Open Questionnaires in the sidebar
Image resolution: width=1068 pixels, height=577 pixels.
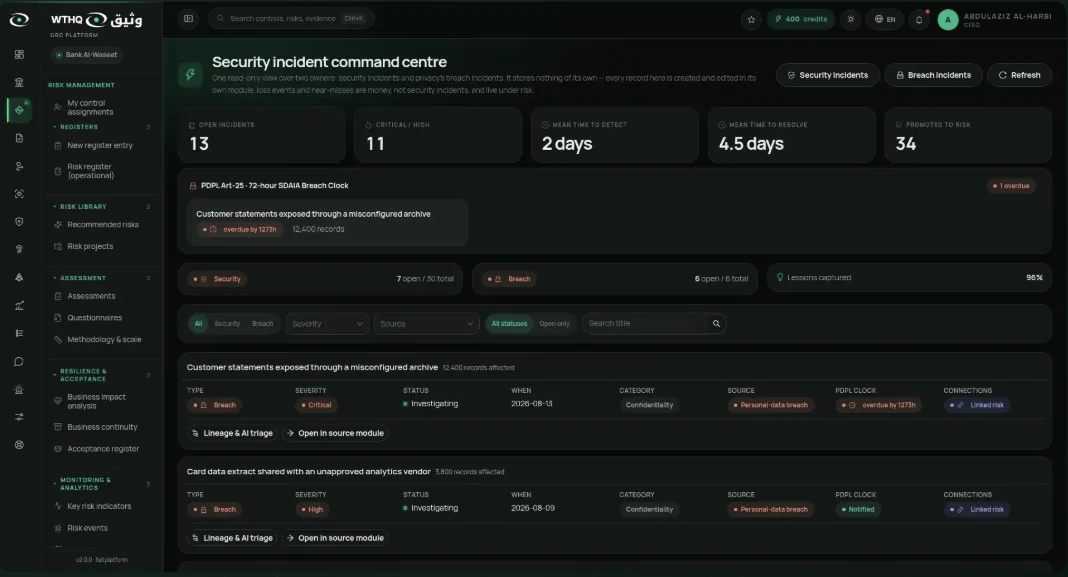[x=102, y=317]
